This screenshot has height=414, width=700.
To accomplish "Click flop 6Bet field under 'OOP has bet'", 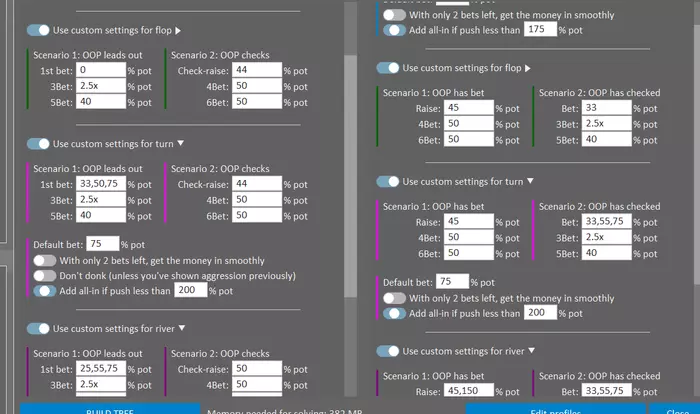I will coord(469,139).
